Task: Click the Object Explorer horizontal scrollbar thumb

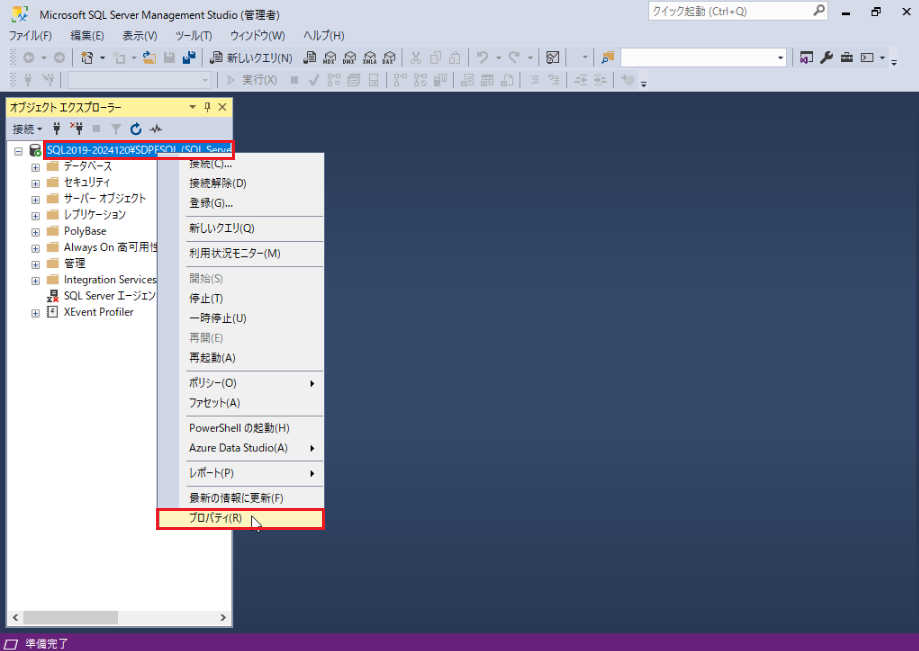Action: tap(70, 618)
